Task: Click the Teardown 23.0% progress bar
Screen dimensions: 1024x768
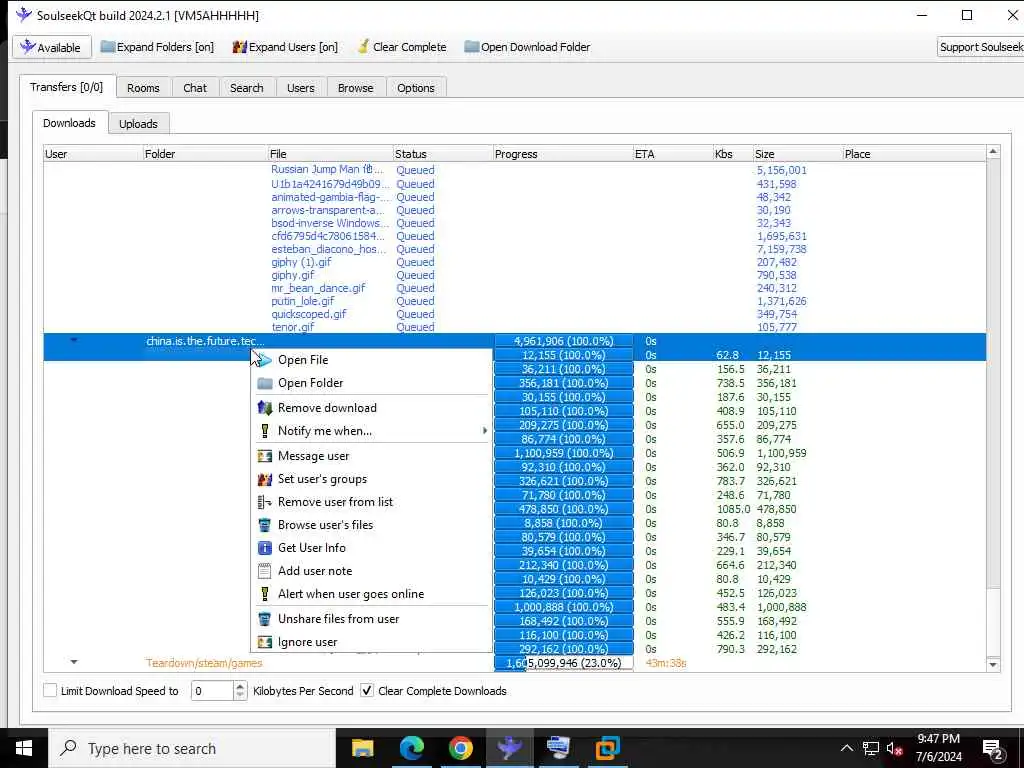Action: (564, 663)
